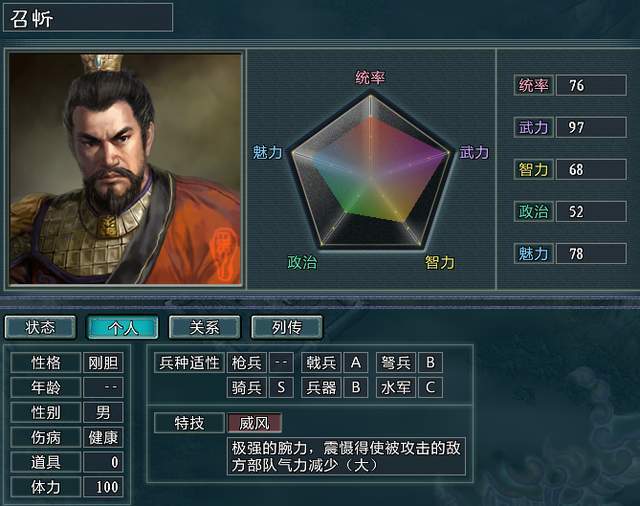
Task: Click the 统率 stat label
Action: (533, 85)
